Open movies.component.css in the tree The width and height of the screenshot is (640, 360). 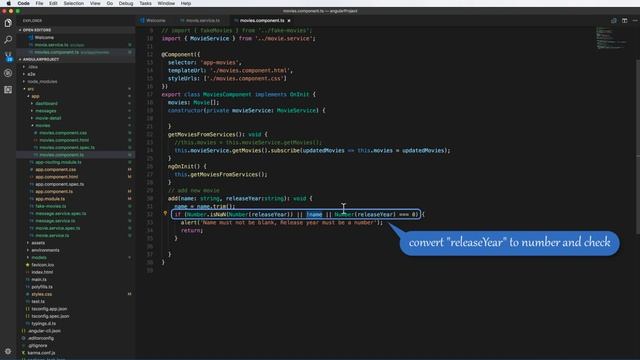[x=63, y=133]
